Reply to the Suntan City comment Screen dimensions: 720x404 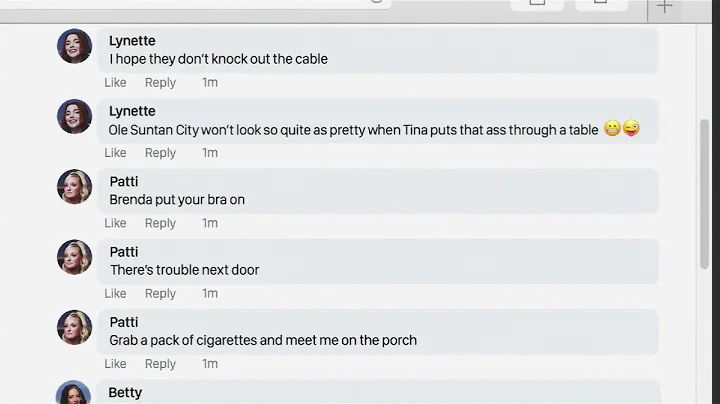(x=160, y=153)
